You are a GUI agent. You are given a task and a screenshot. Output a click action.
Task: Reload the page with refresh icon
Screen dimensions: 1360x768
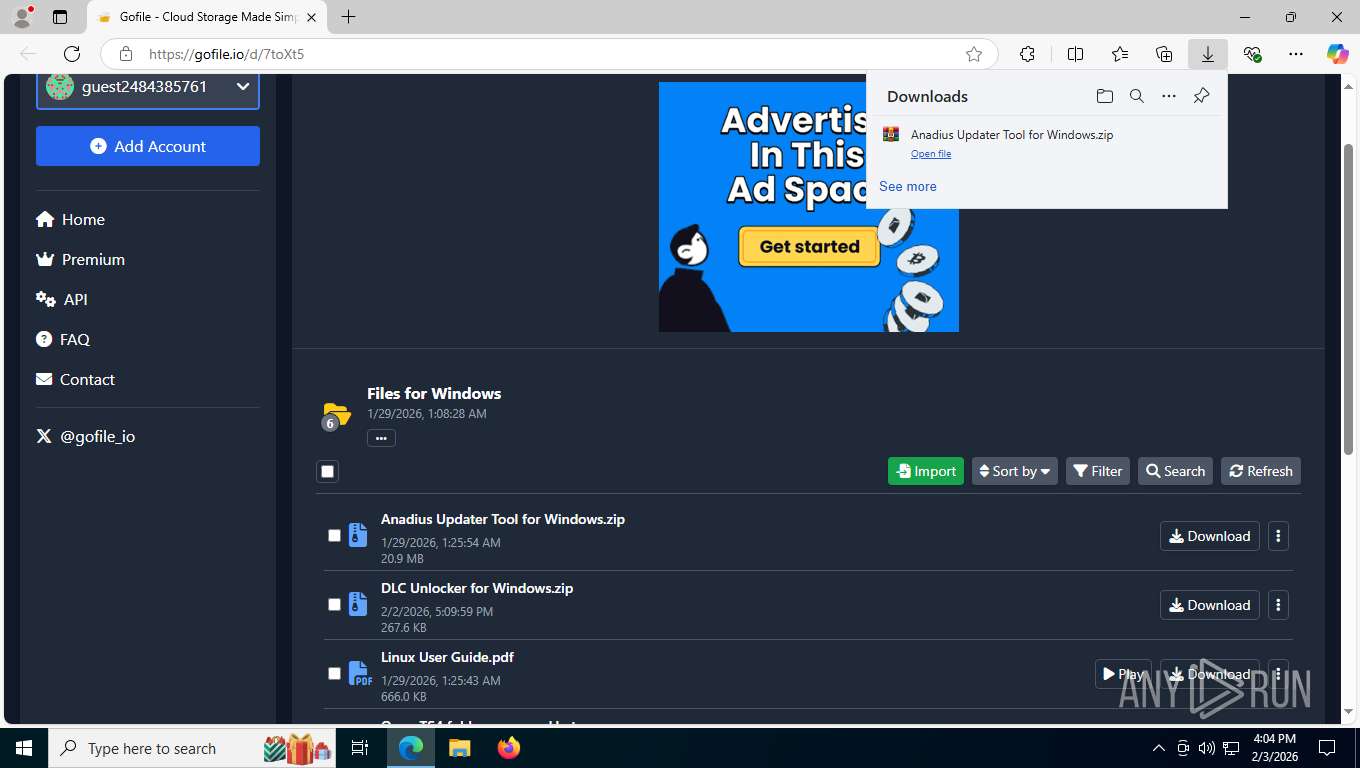click(x=72, y=54)
